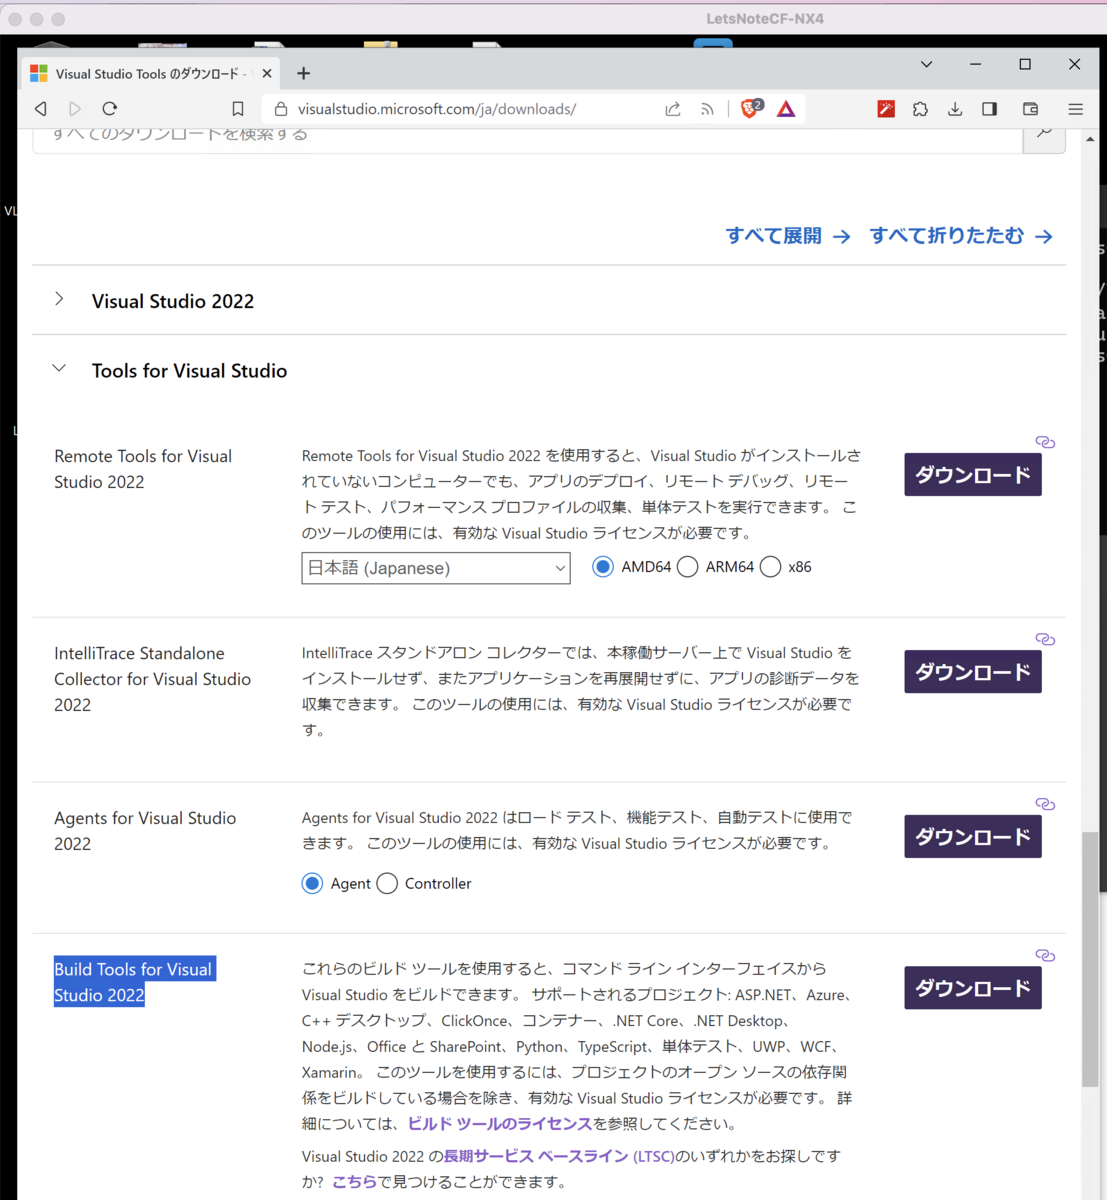Open the Brave wallet icon
The image size is (1107, 1200).
point(1030,109)
